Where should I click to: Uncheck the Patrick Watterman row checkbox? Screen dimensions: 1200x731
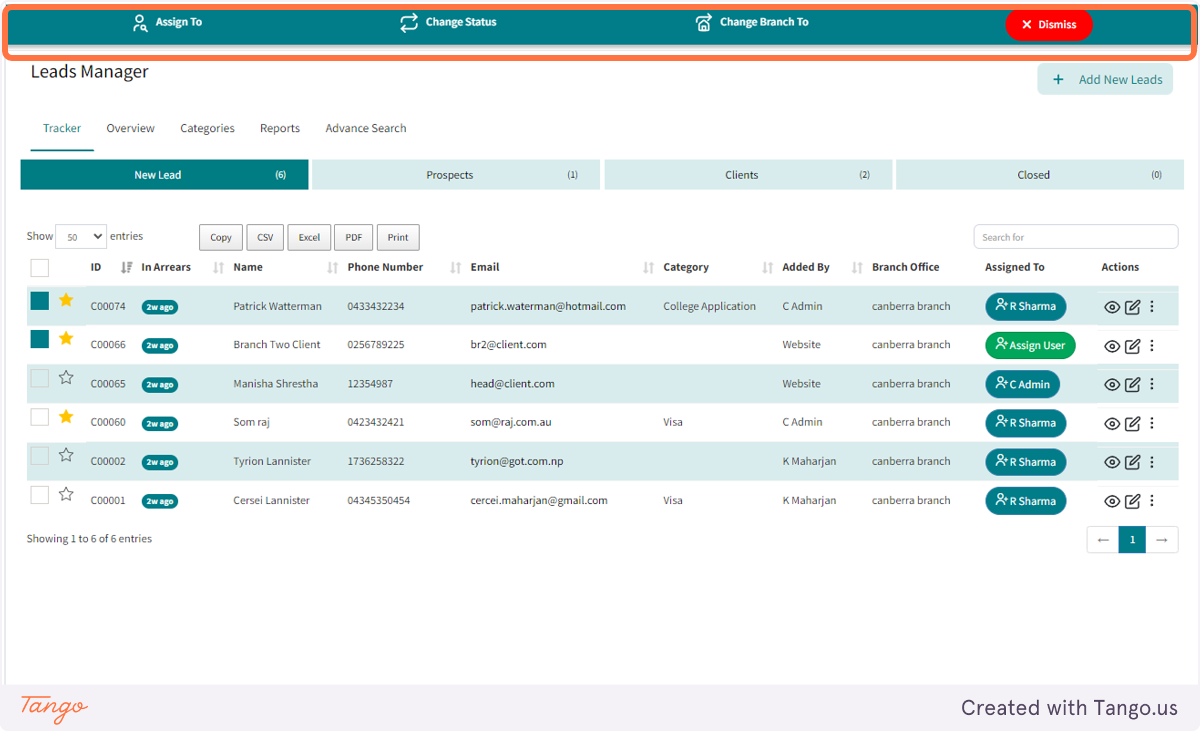[x=40, y=300]
